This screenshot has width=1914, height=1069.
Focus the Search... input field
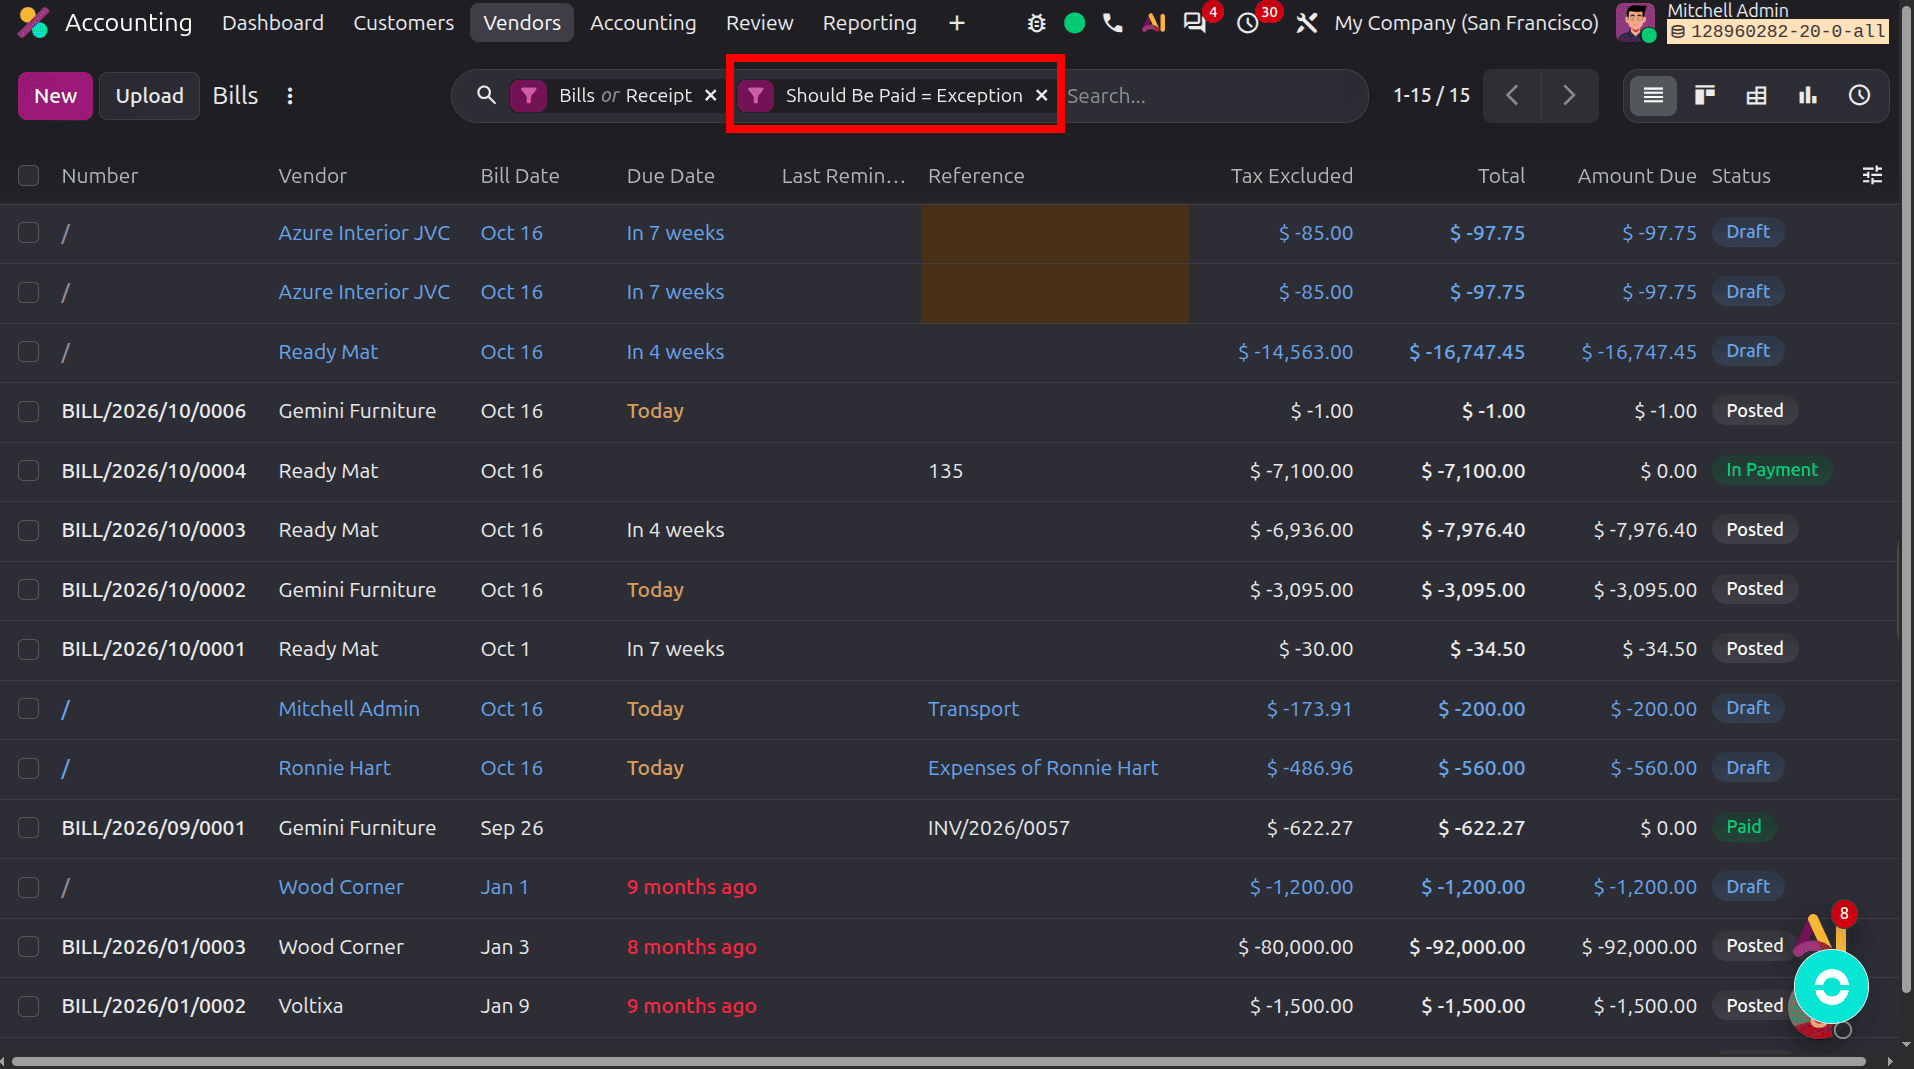[1210, 96]
